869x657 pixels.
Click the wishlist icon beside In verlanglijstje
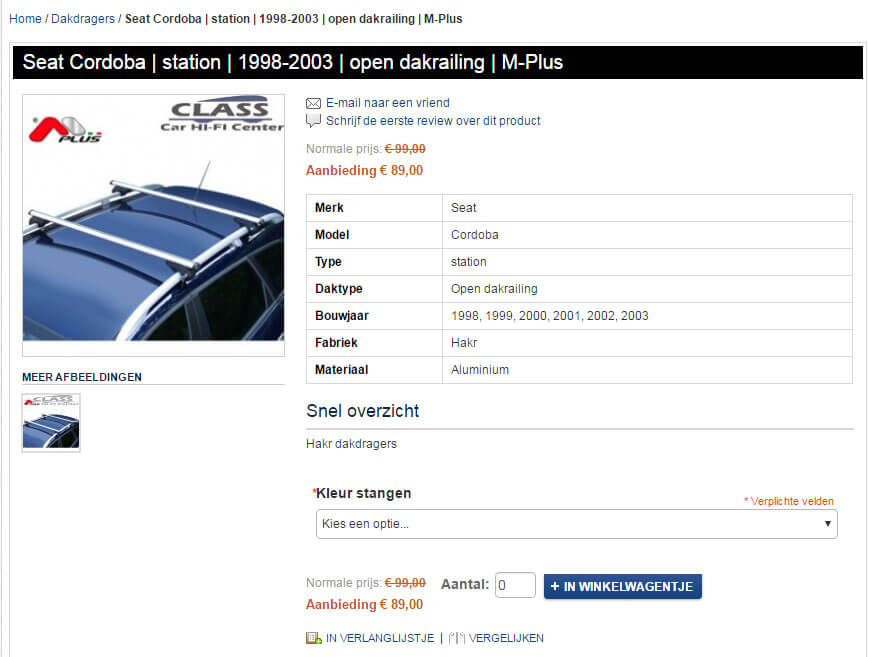pos(314,638)
